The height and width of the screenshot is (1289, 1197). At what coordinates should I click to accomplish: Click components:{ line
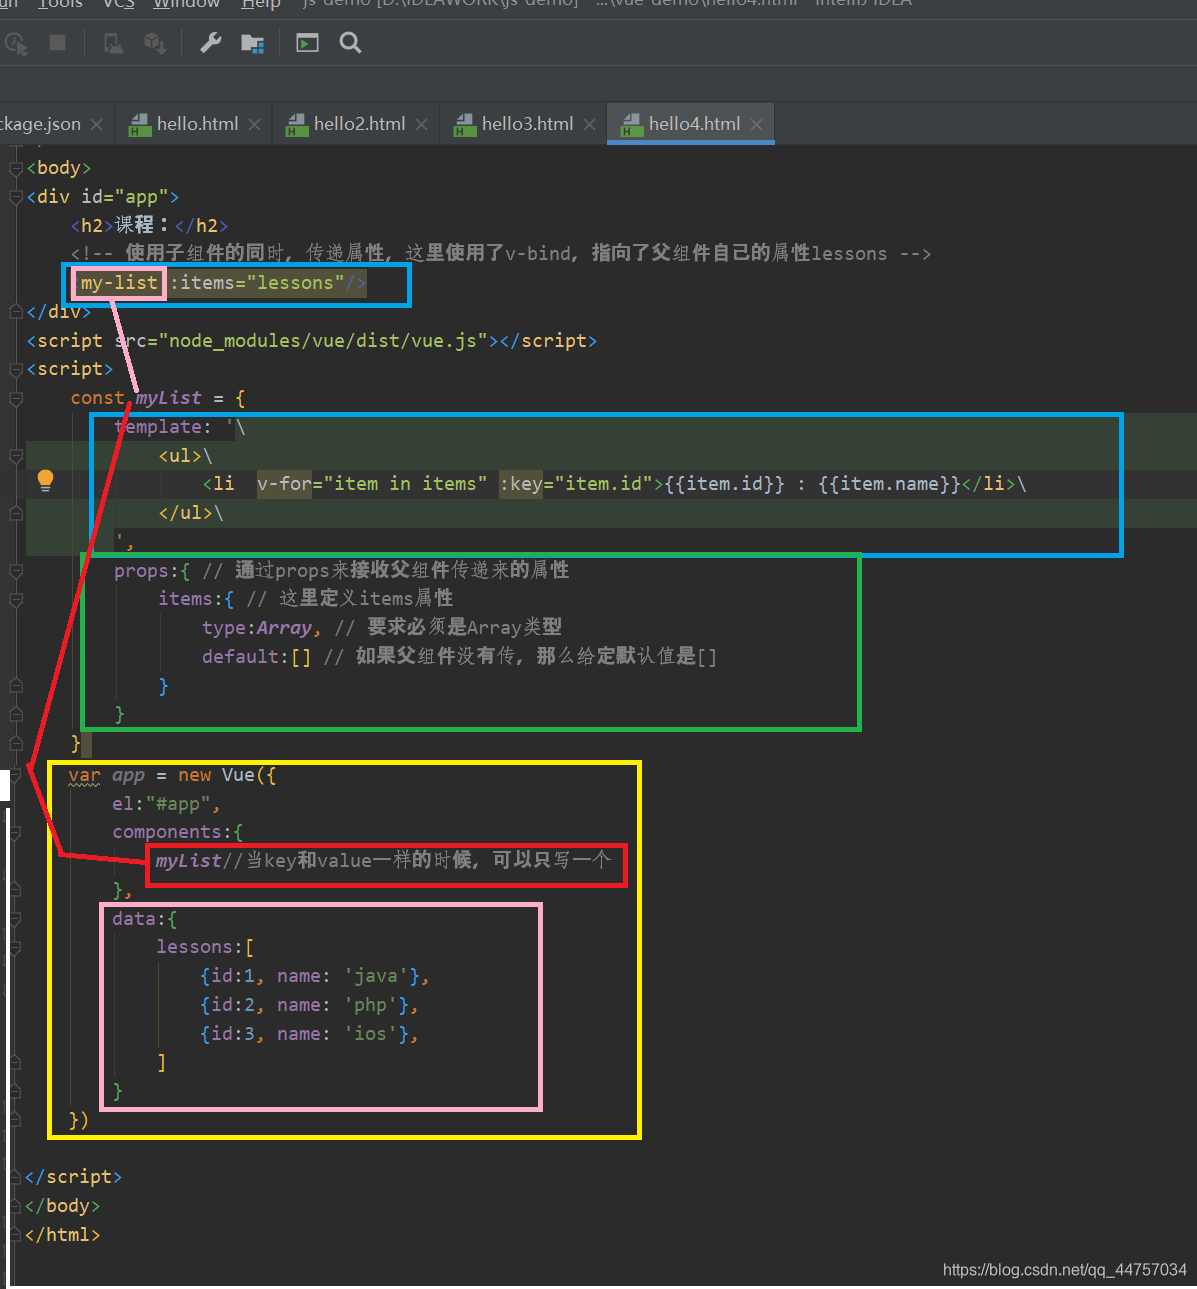pos(178,832)
